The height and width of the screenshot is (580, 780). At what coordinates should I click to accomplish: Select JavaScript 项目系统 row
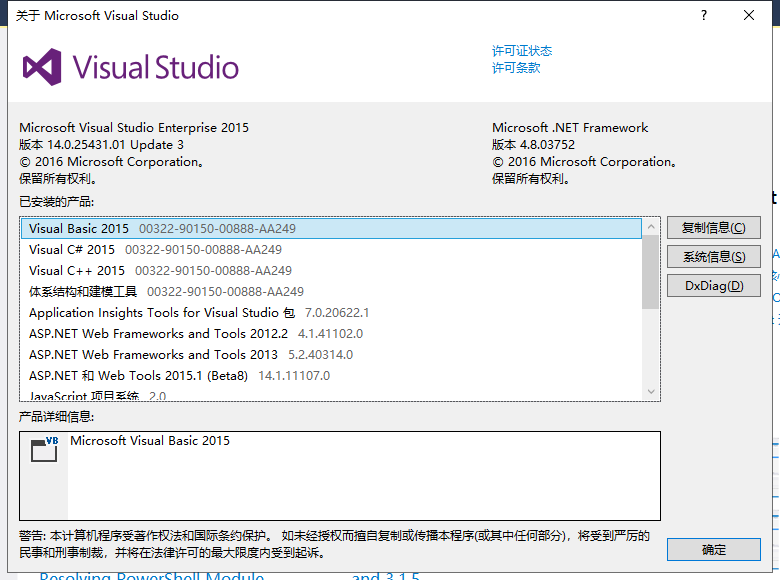[331, 395]
